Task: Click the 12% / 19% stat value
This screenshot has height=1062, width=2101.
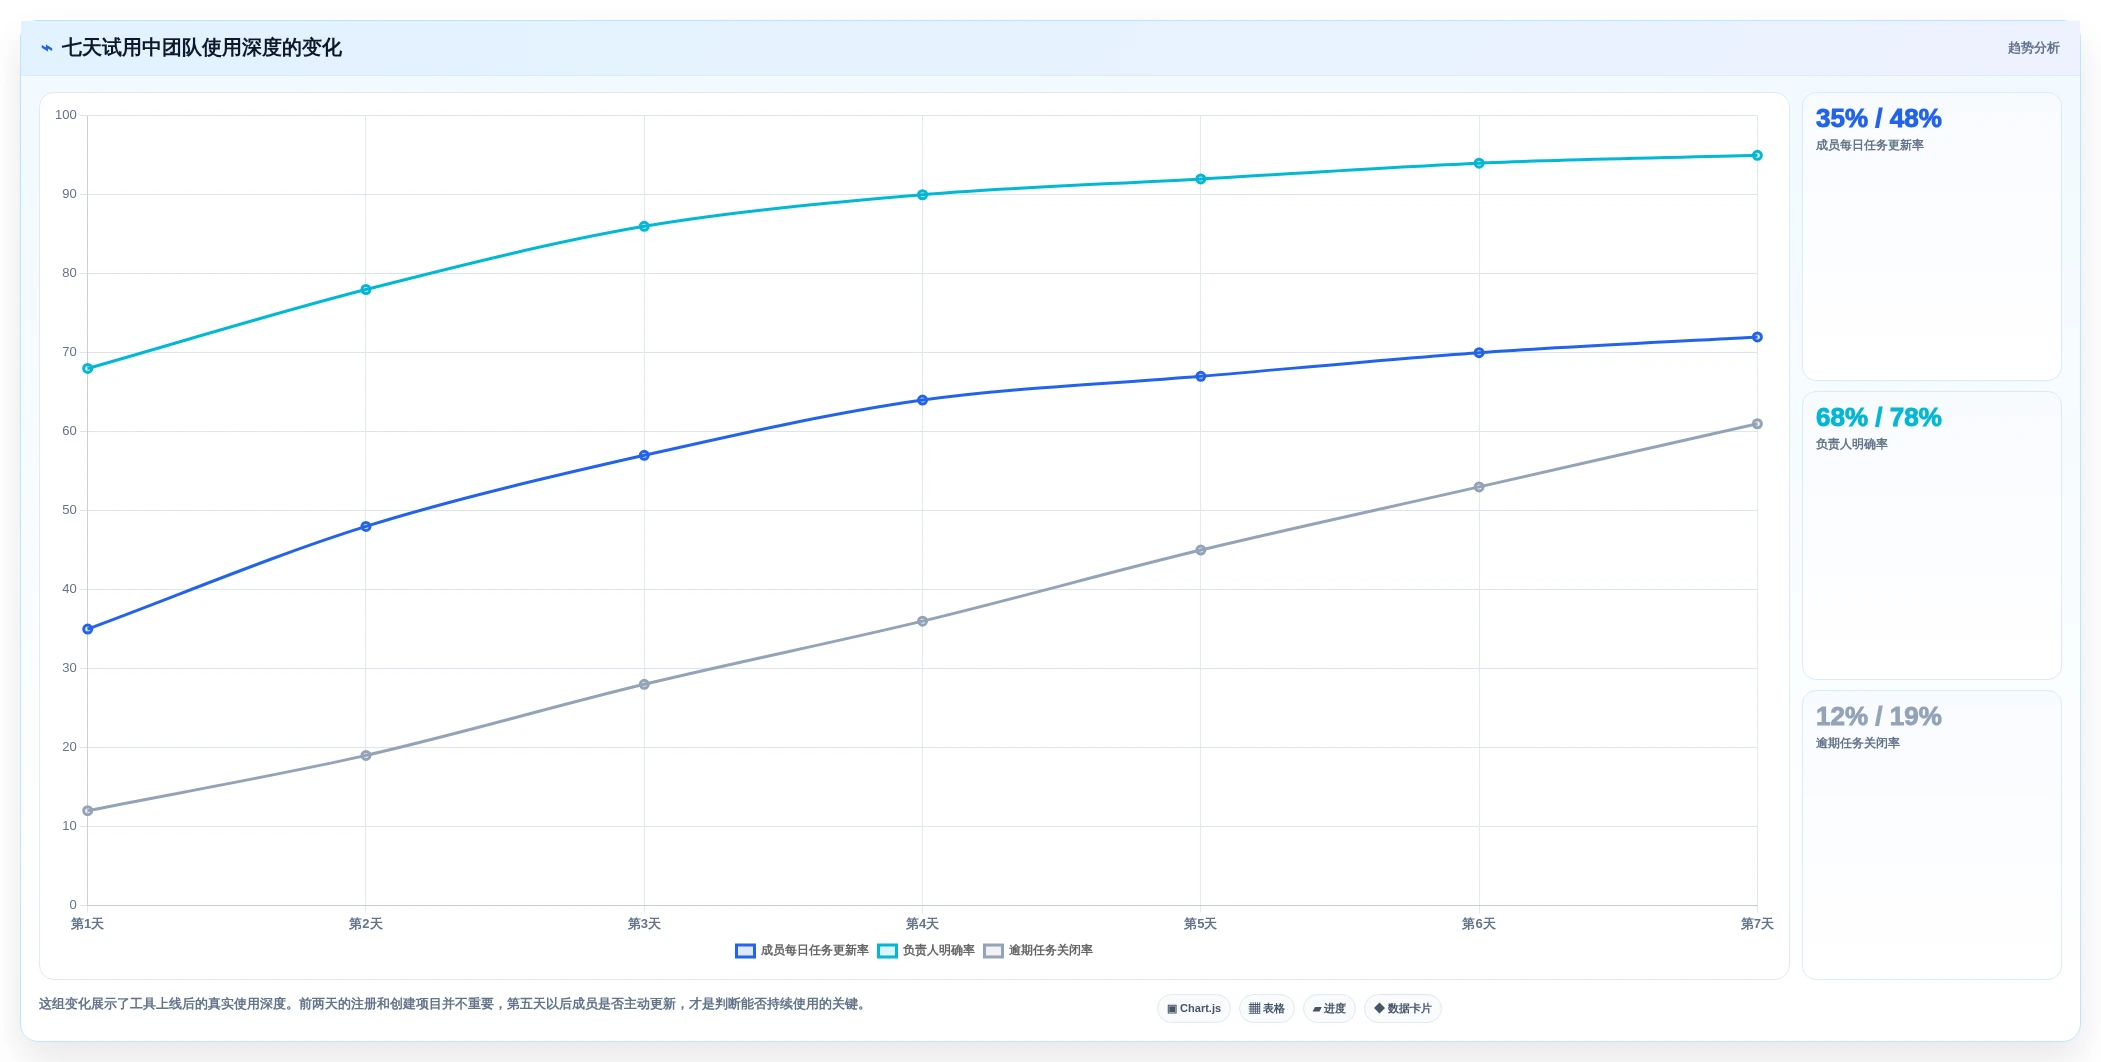Action: [1878, 717]
